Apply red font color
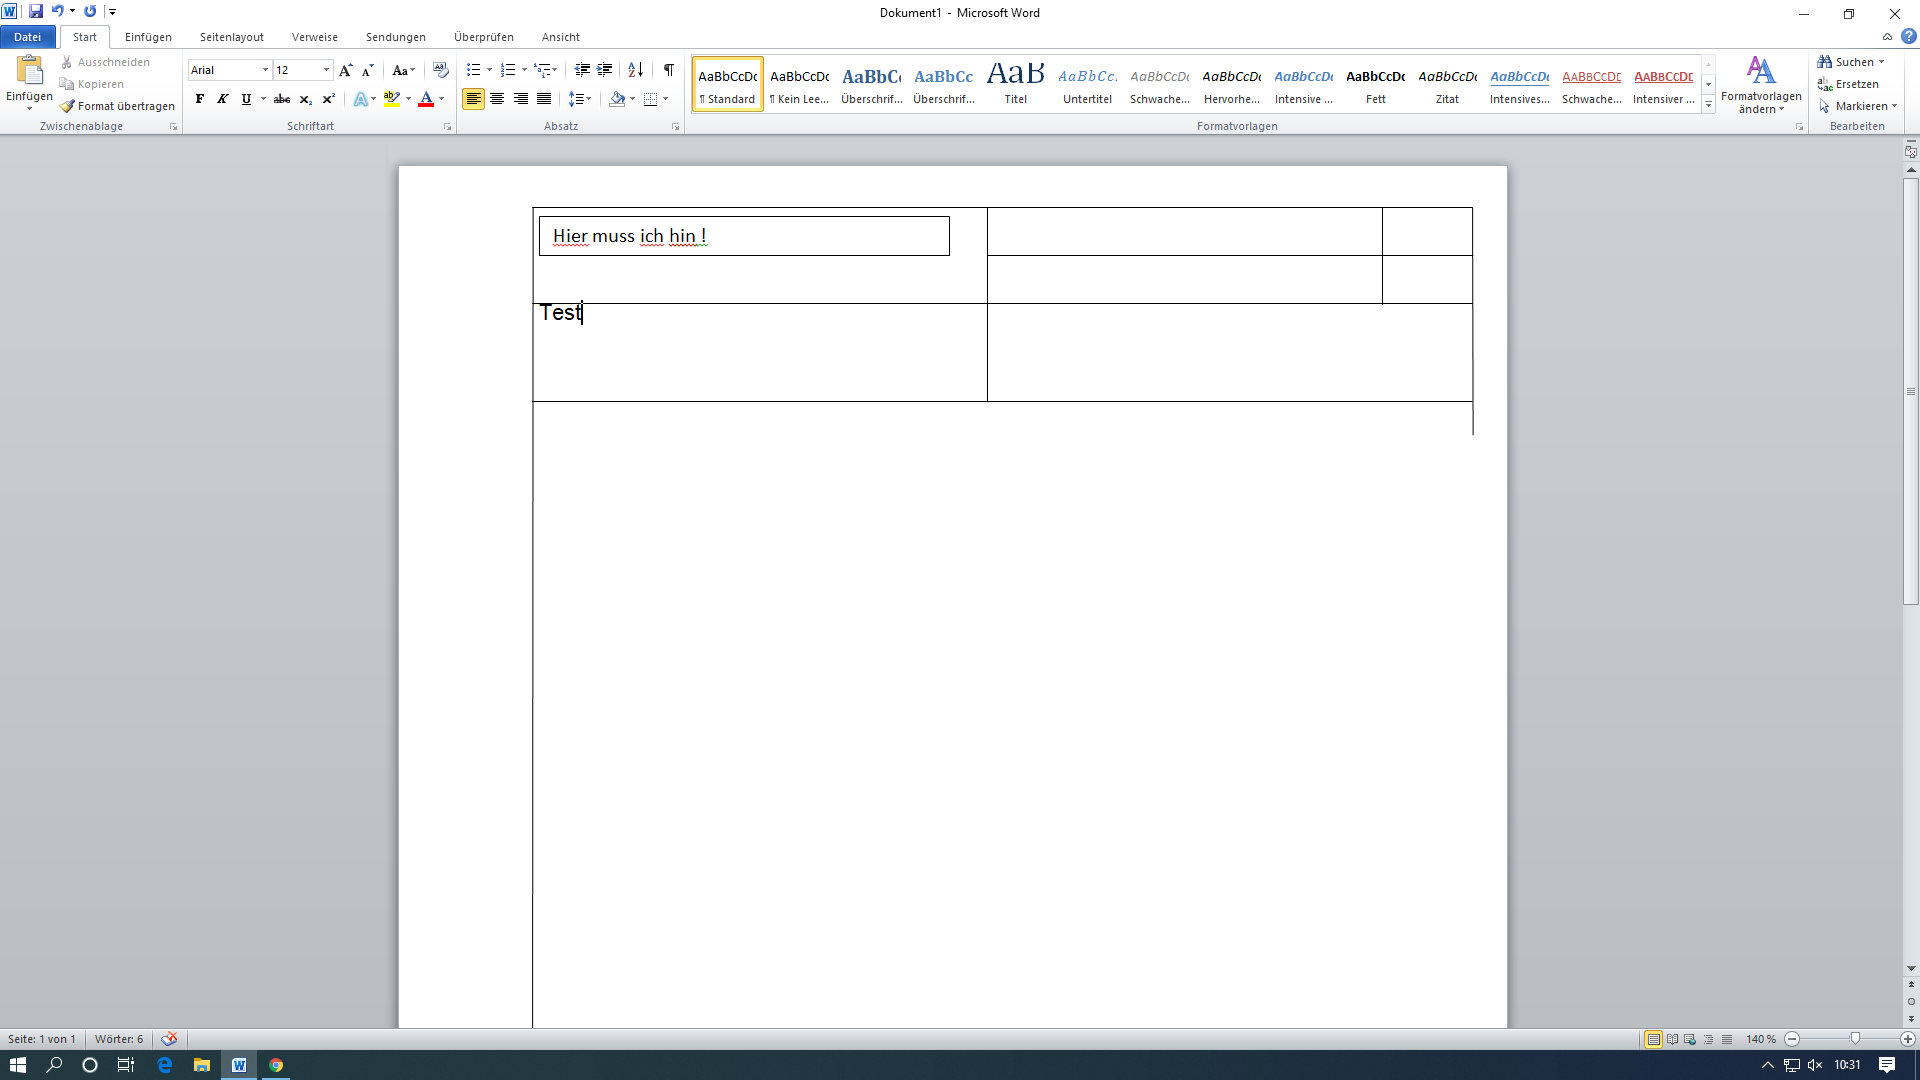Image resolution: width=1920 pixels, height=1080 pixels. coord(426,99)
